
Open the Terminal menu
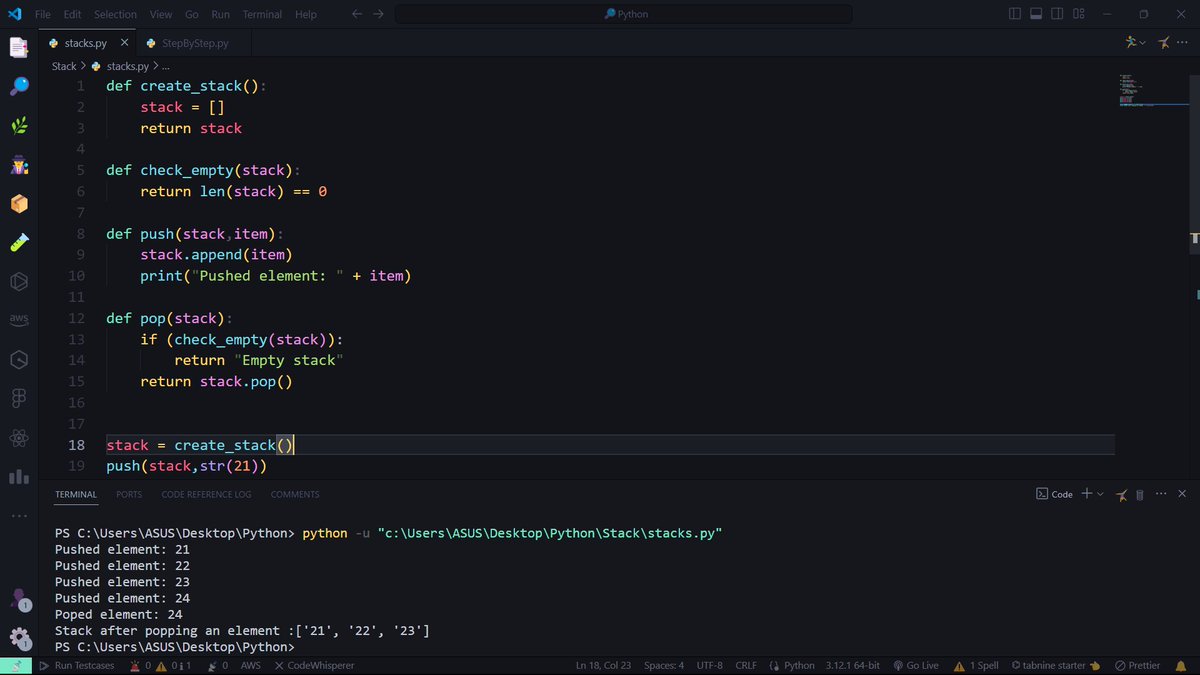tap(262, 14)
